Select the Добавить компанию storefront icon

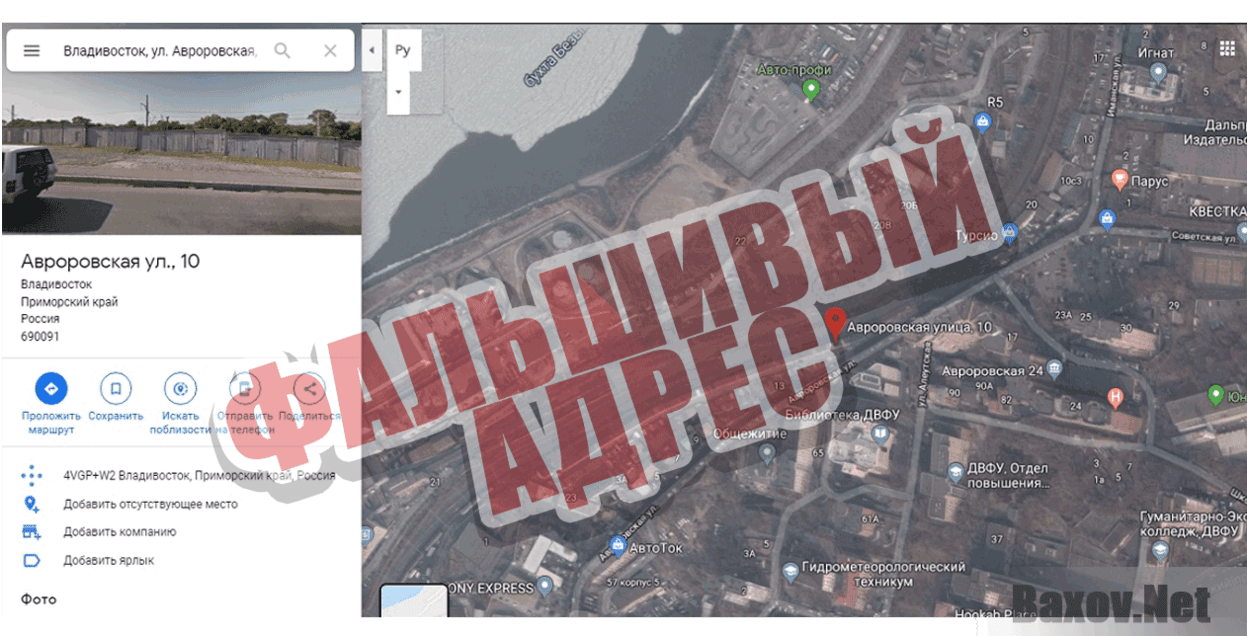33,531
